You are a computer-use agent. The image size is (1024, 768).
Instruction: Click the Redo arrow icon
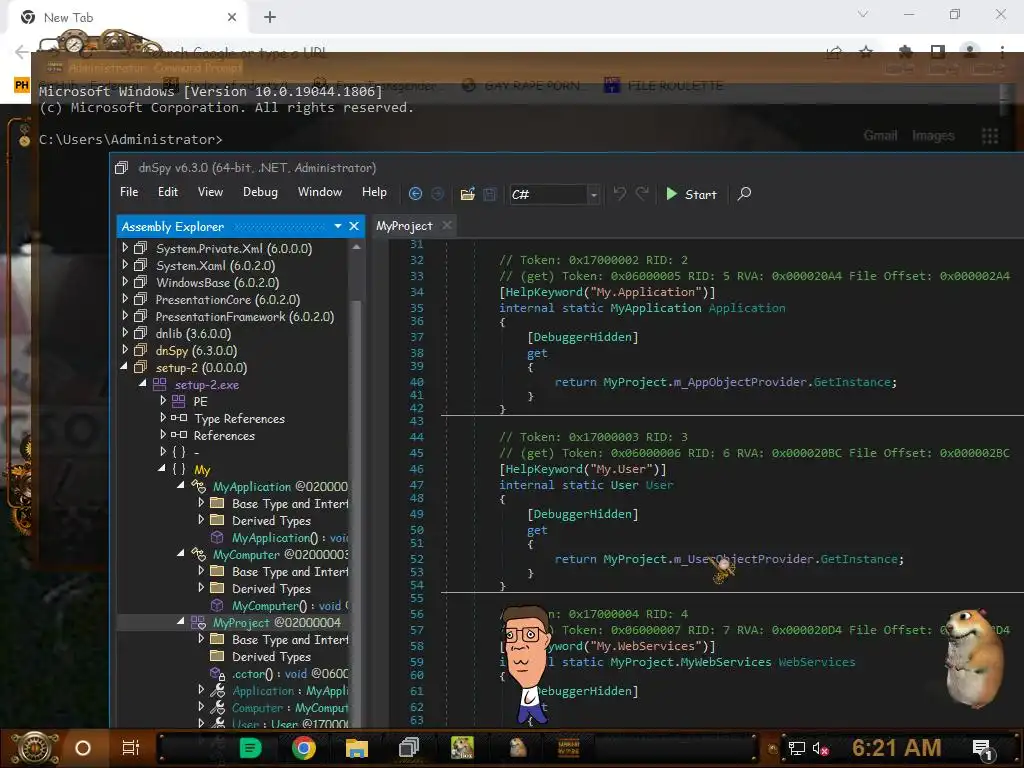tap(643, 193)
